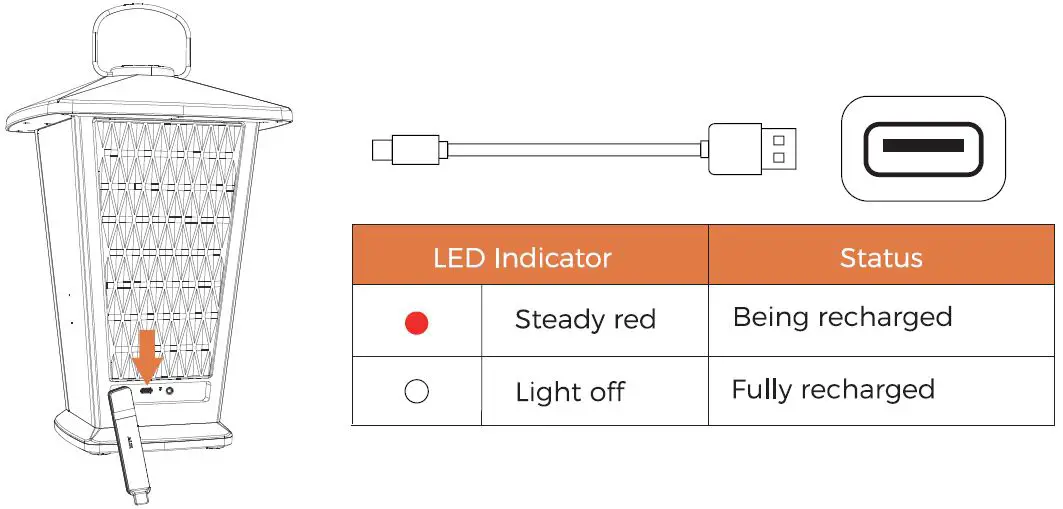Viewport: 1063px width, 509px height.
Task: Click the "Being recharged" status text
Action: (841, 318)
